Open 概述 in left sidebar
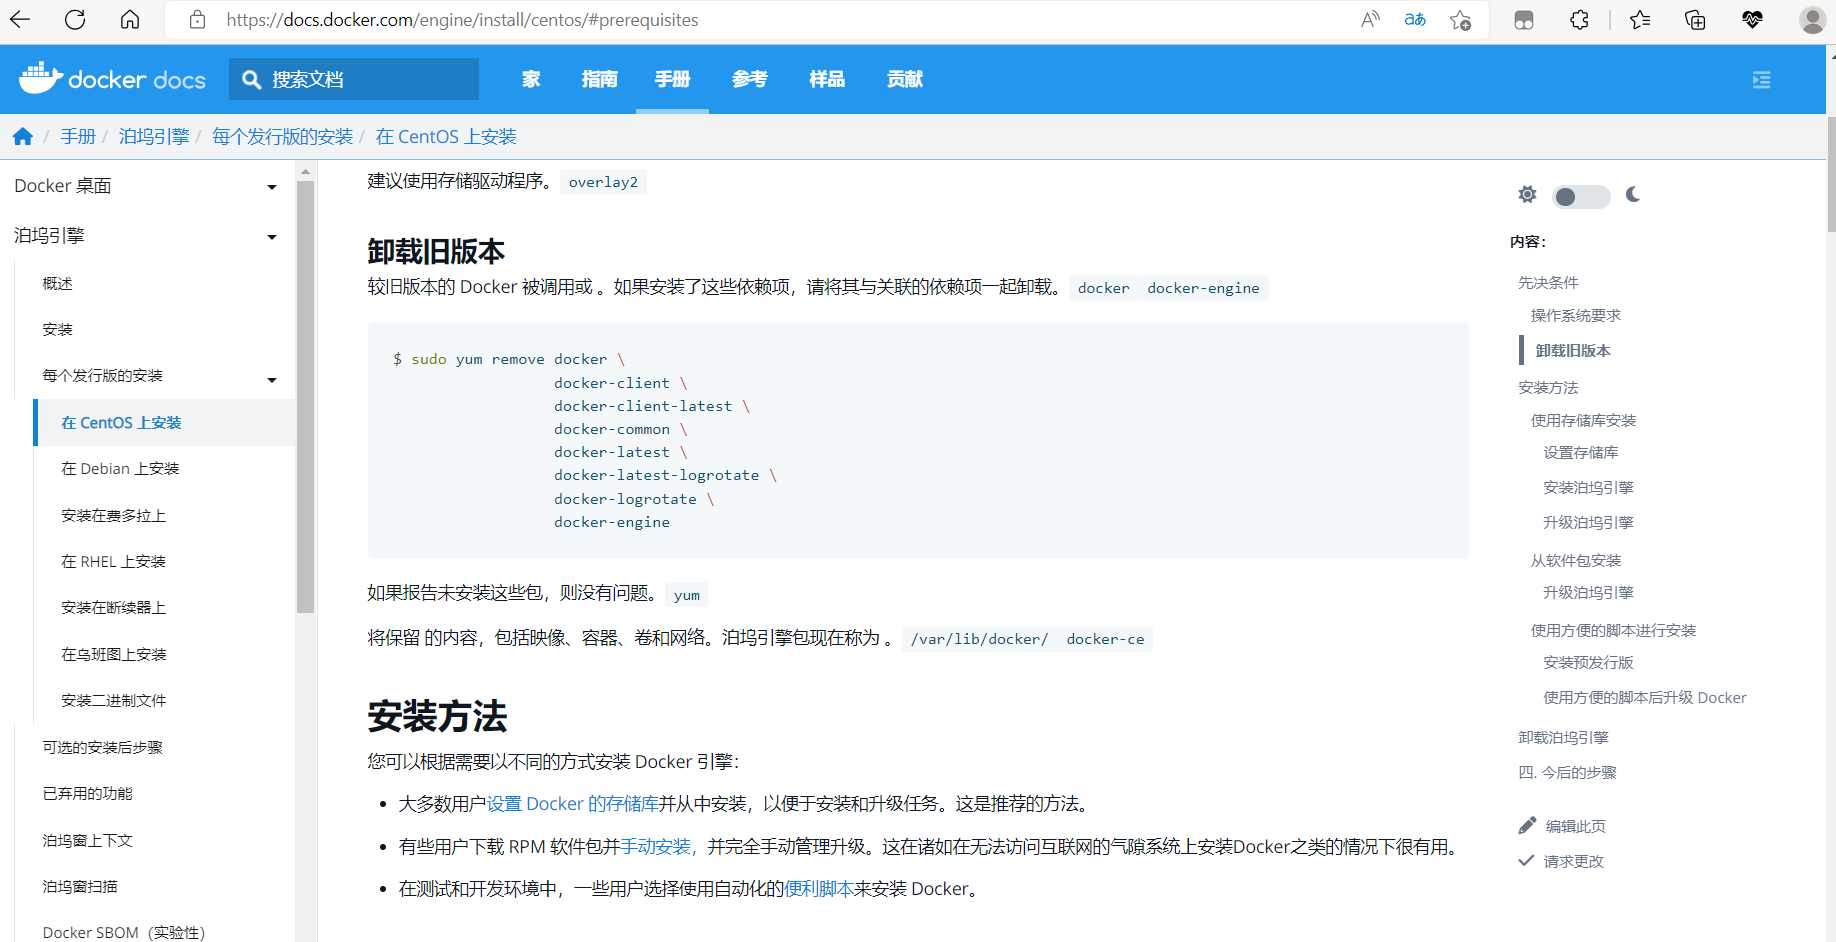This screenshot has height=942, width=1836. click(x=58, y=284)
